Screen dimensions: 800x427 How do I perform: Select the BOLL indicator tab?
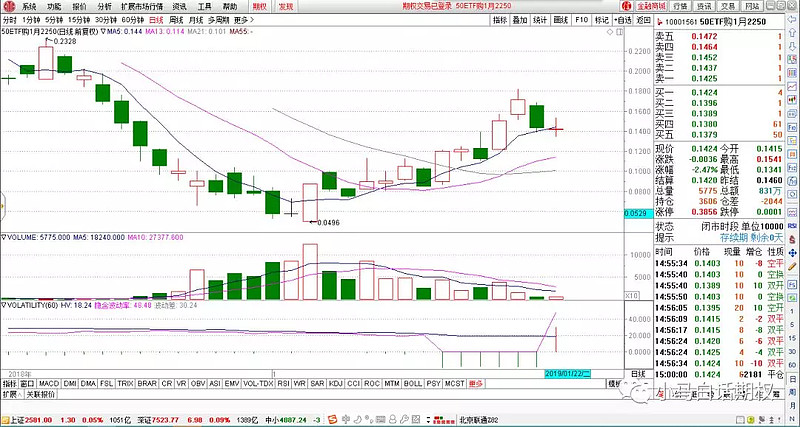(x=412, y=384)
